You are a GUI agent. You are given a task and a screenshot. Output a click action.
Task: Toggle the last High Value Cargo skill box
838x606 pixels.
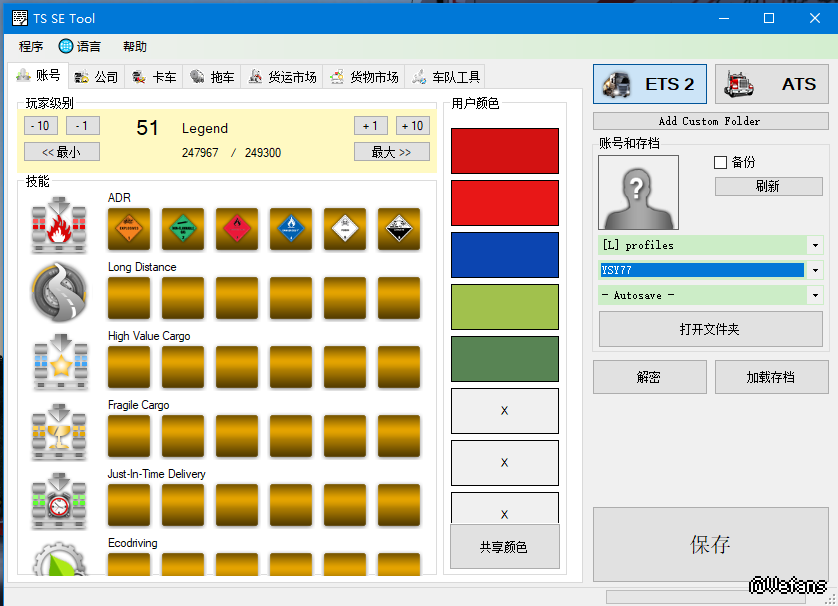pyautogui.click(x=399, y=367)
